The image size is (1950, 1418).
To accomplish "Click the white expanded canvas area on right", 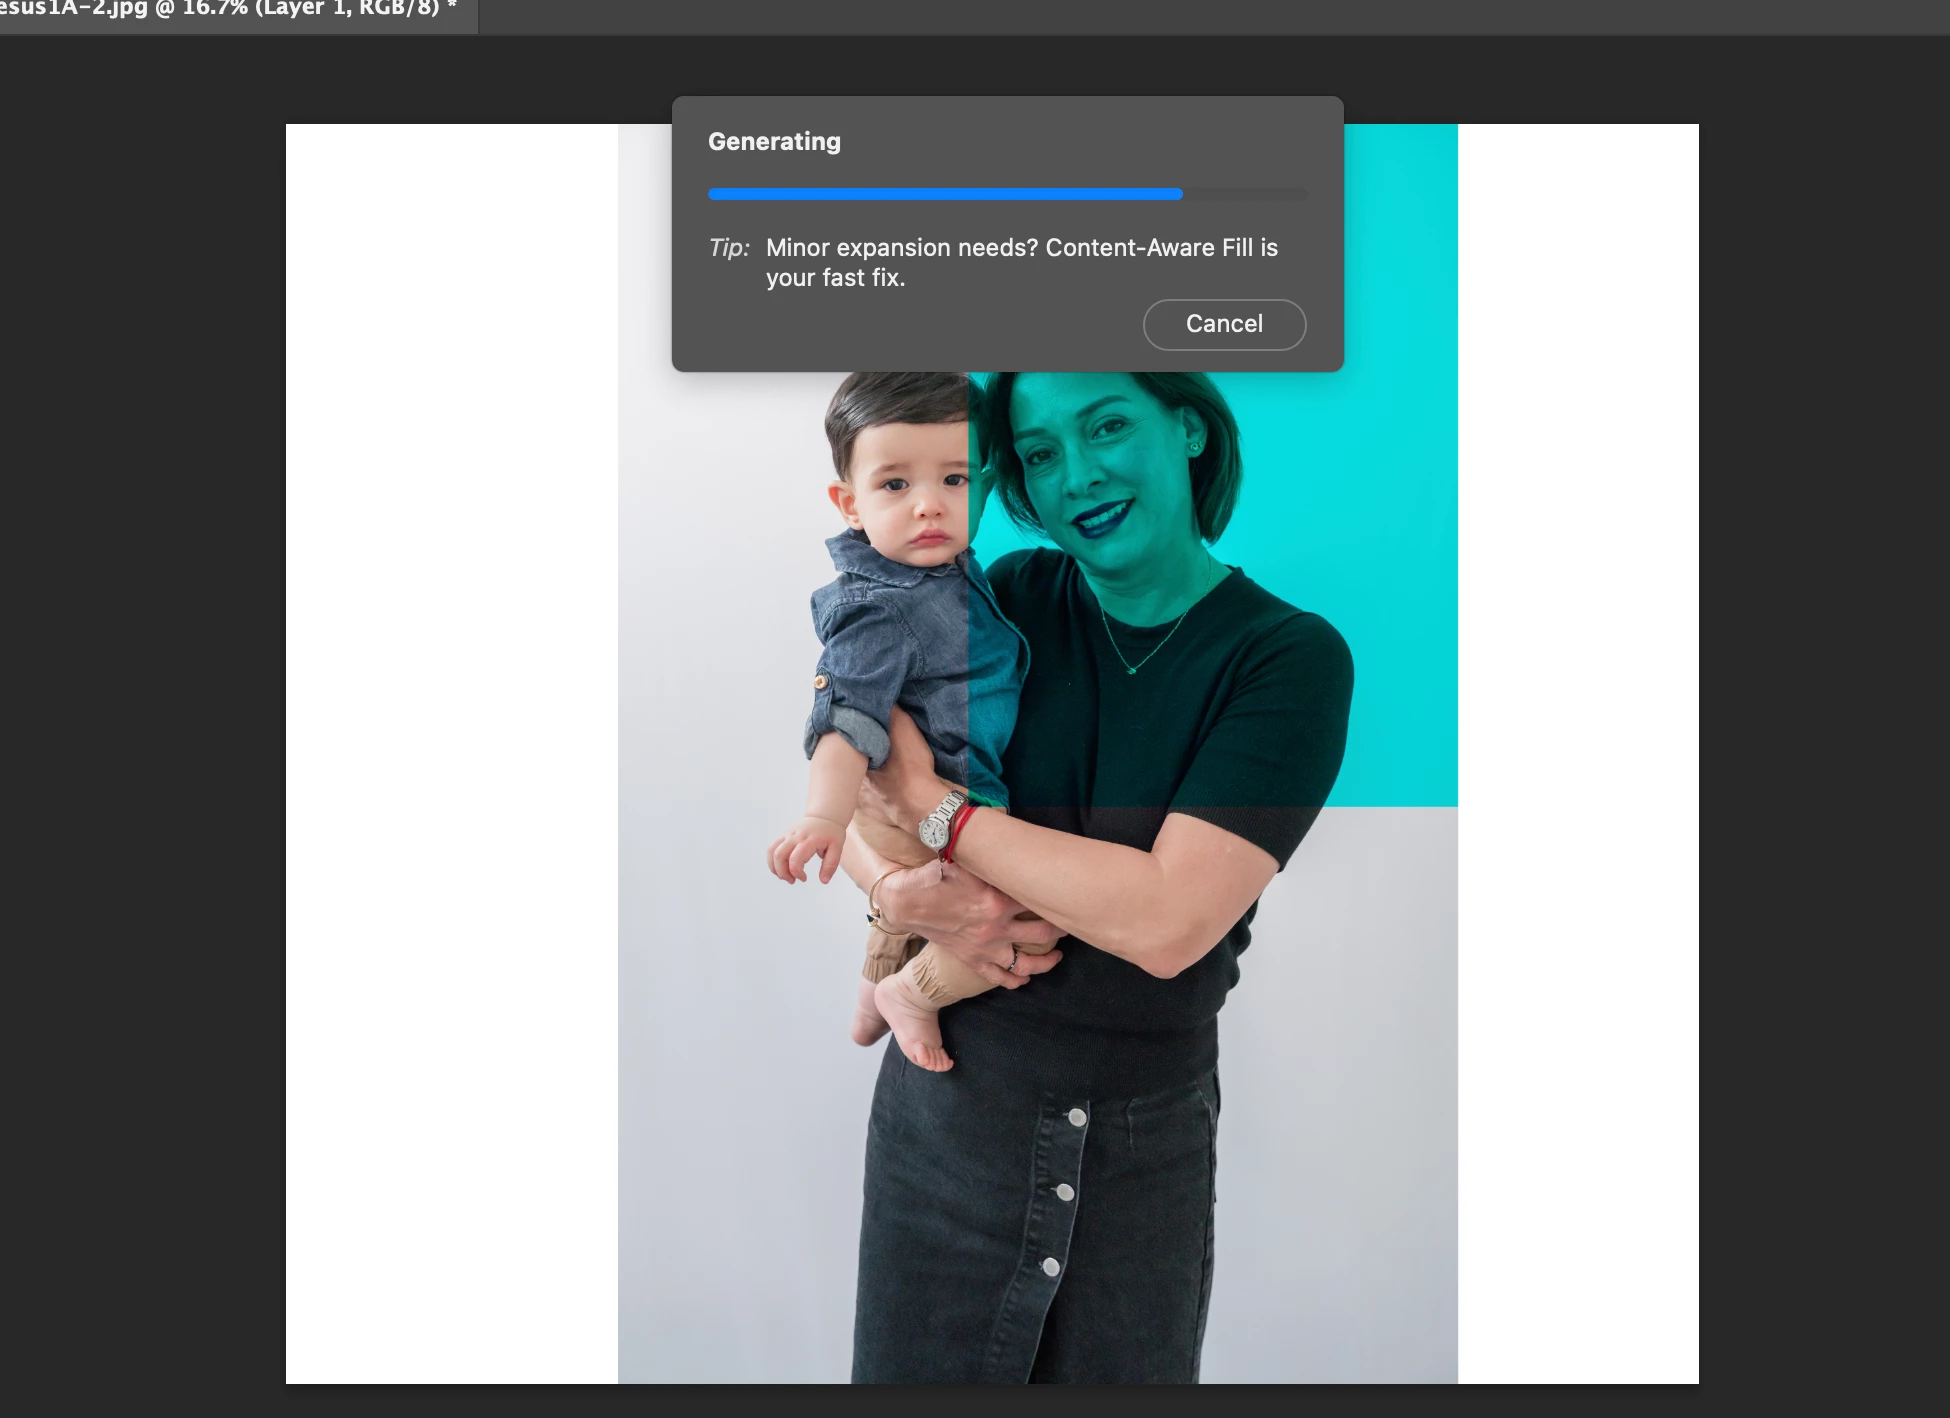I will [x=1578, y=750].
